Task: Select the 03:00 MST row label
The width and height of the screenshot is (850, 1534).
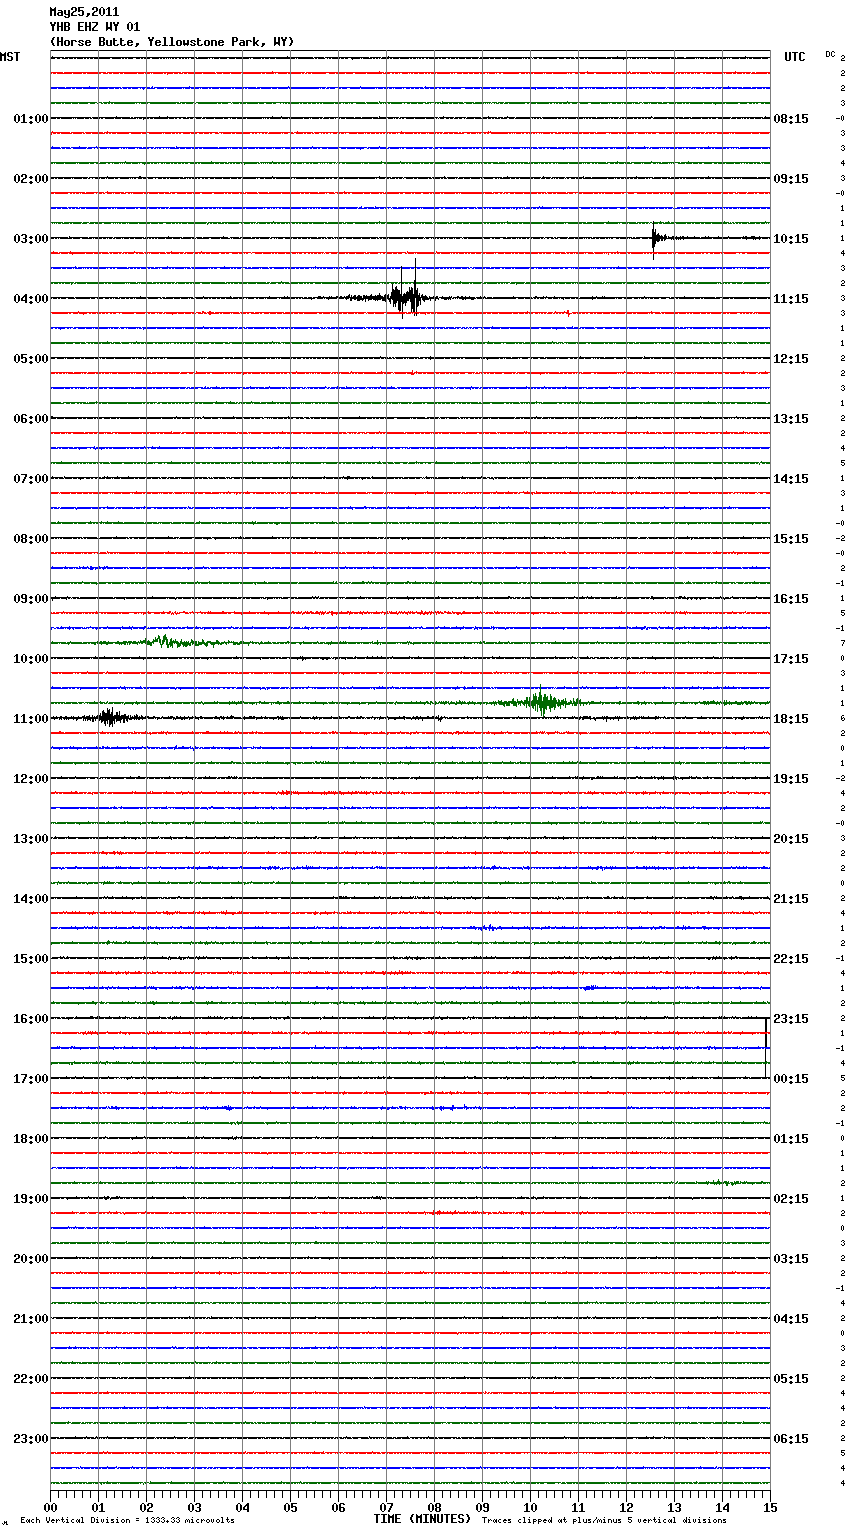Action: 30,239
